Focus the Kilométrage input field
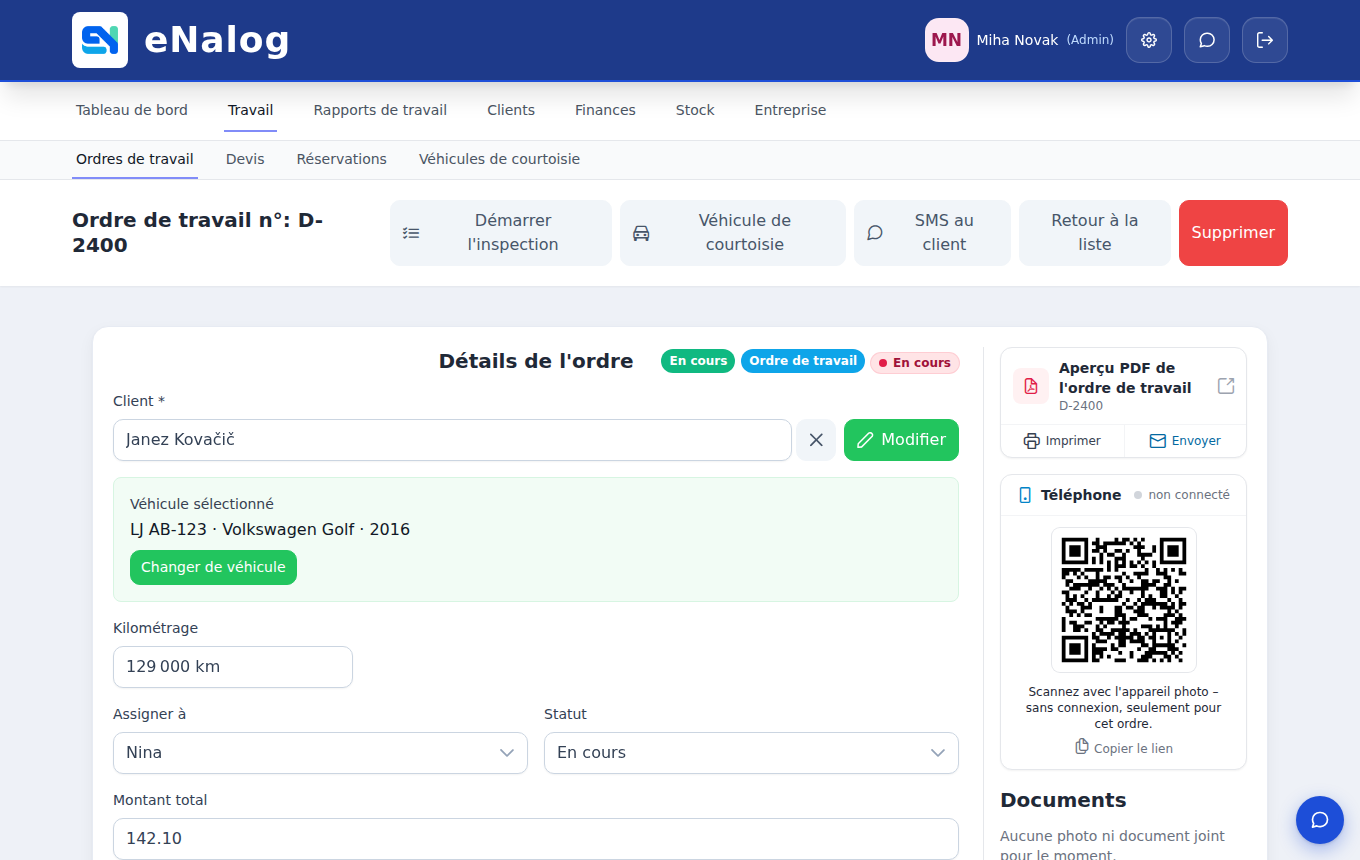 [x=233, y=667]
